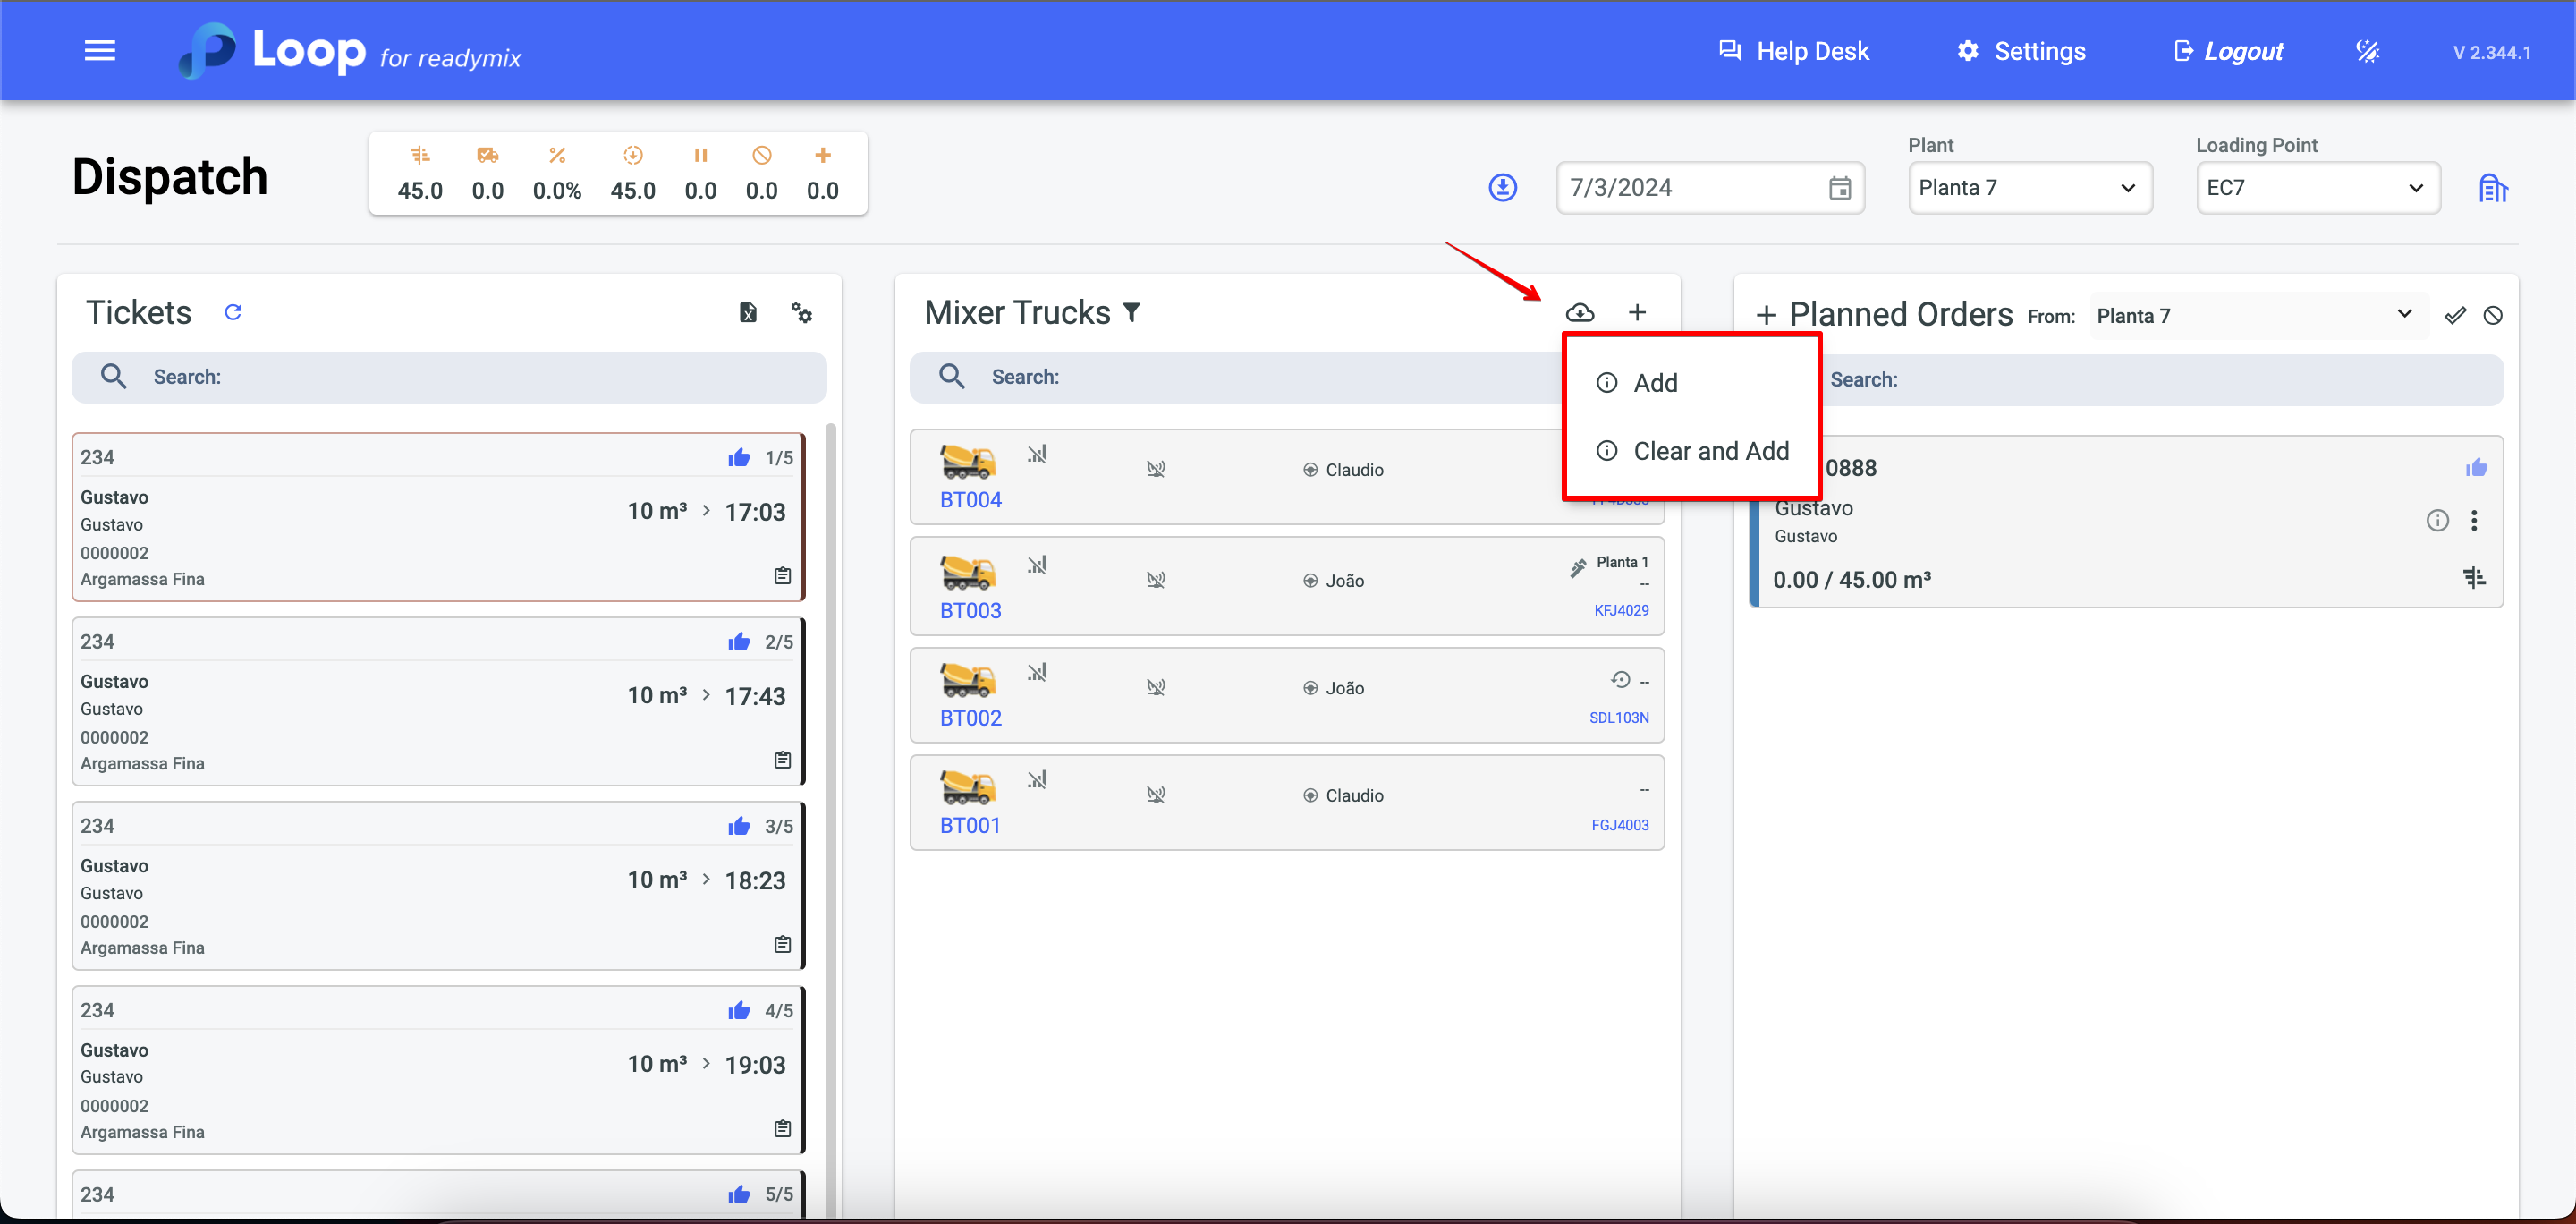Click the Mixer Trucks filter funnel
Image resolution: width=2576 pixels, height=1224 pixels.
point(1132,312)
